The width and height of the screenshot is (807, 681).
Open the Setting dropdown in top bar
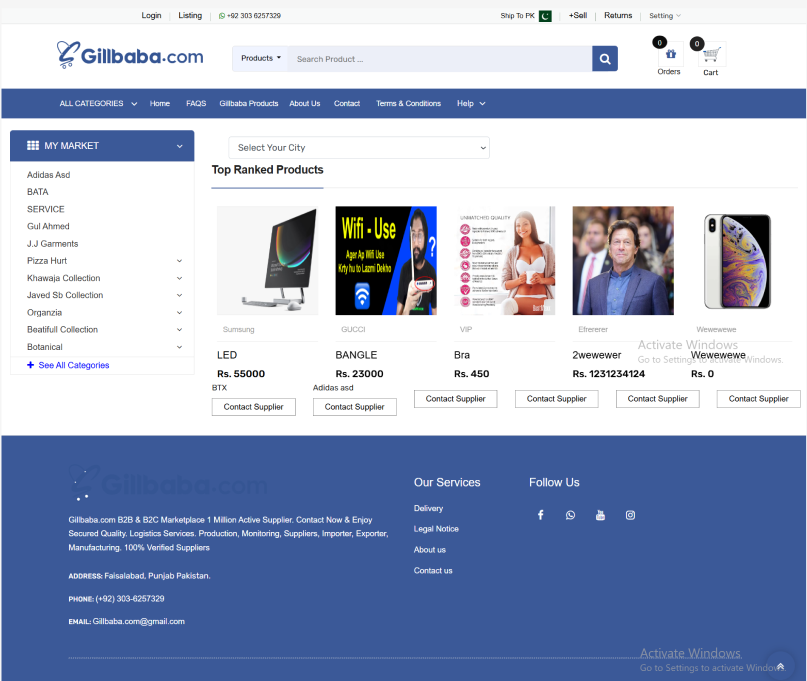click(664, 16)
